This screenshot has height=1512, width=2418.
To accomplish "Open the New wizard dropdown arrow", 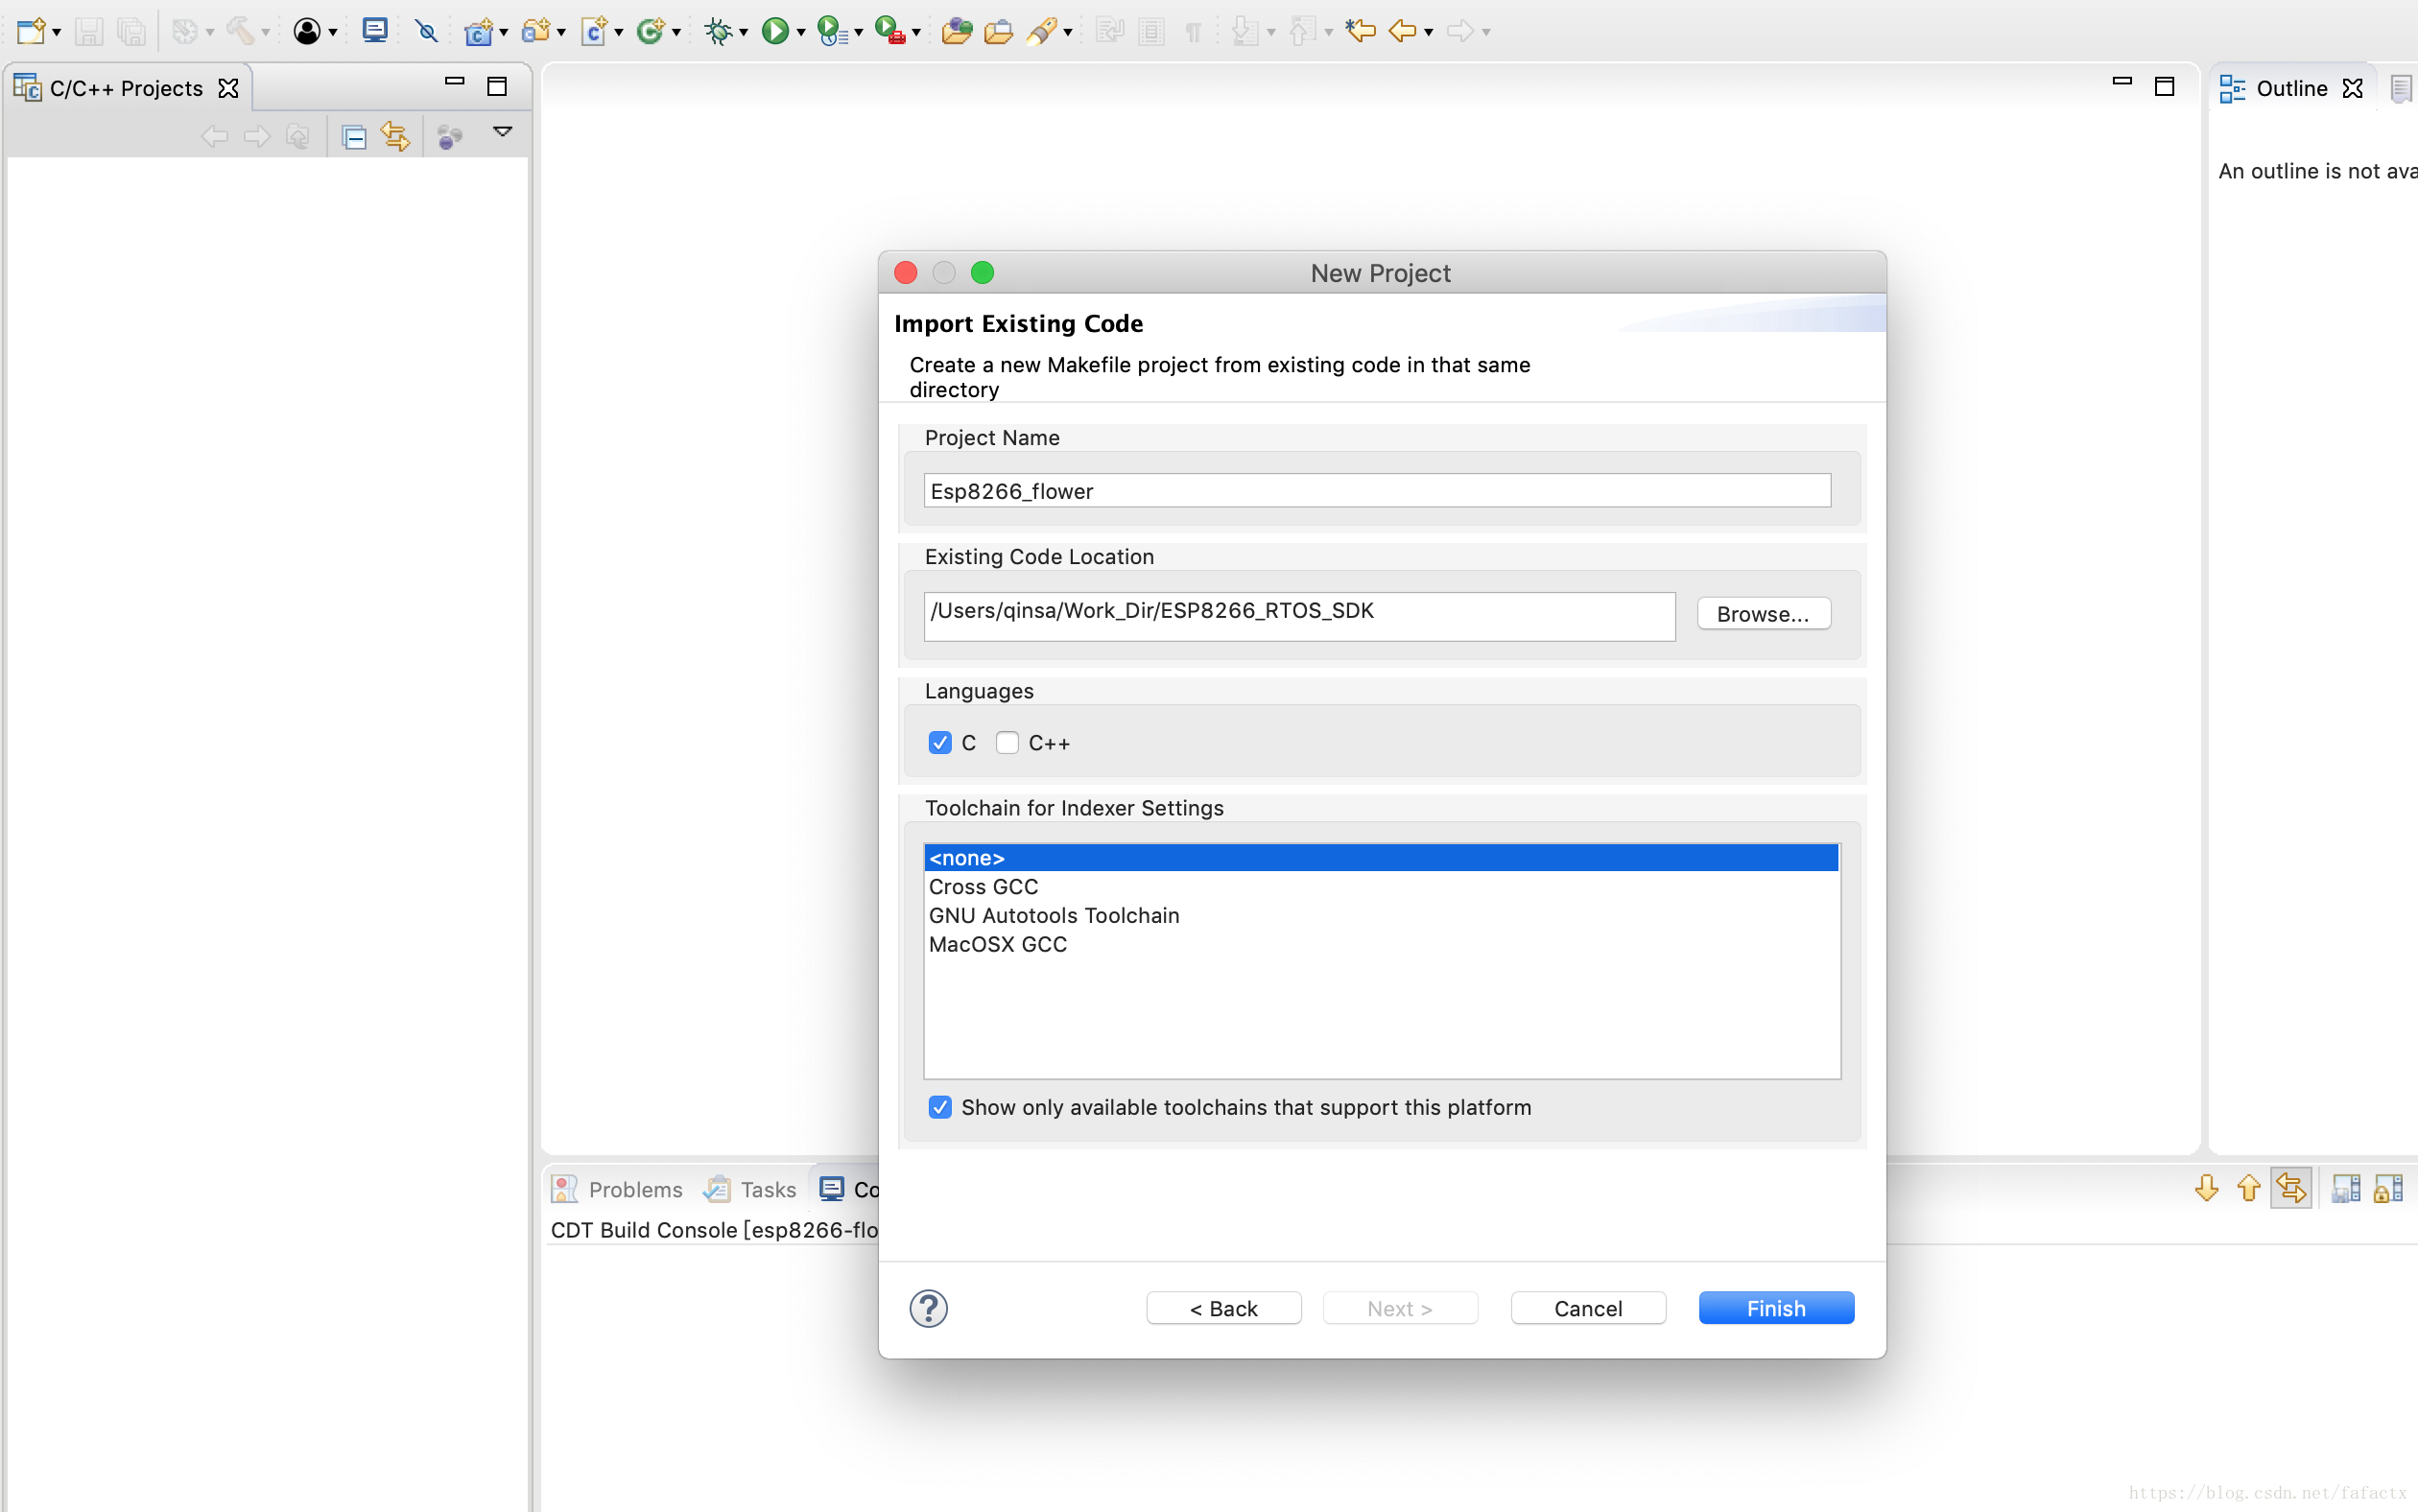I will click(57, 33).
